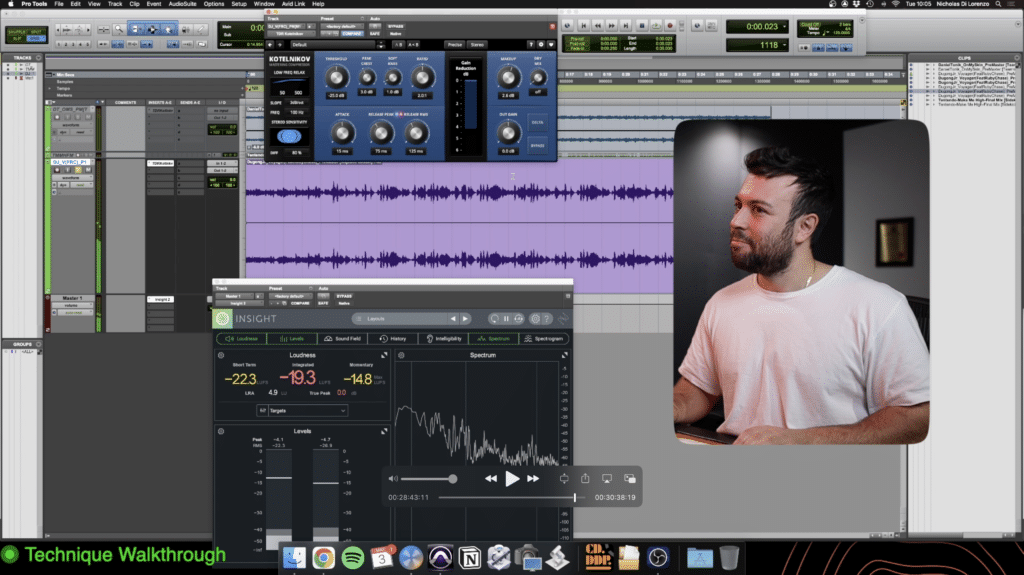
Task: Click the Go to End transport button
Action: pos(626,25)
